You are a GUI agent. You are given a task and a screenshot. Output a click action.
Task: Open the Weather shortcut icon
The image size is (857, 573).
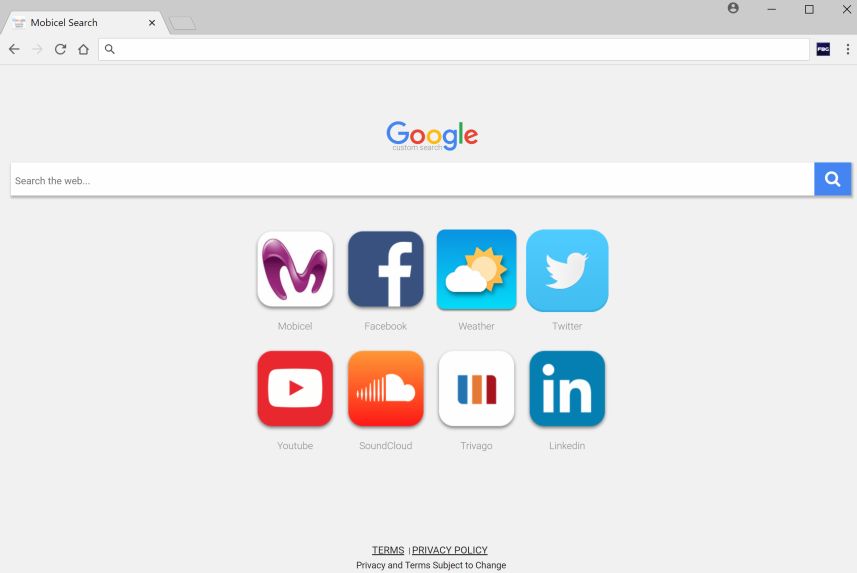coord(477,270)
